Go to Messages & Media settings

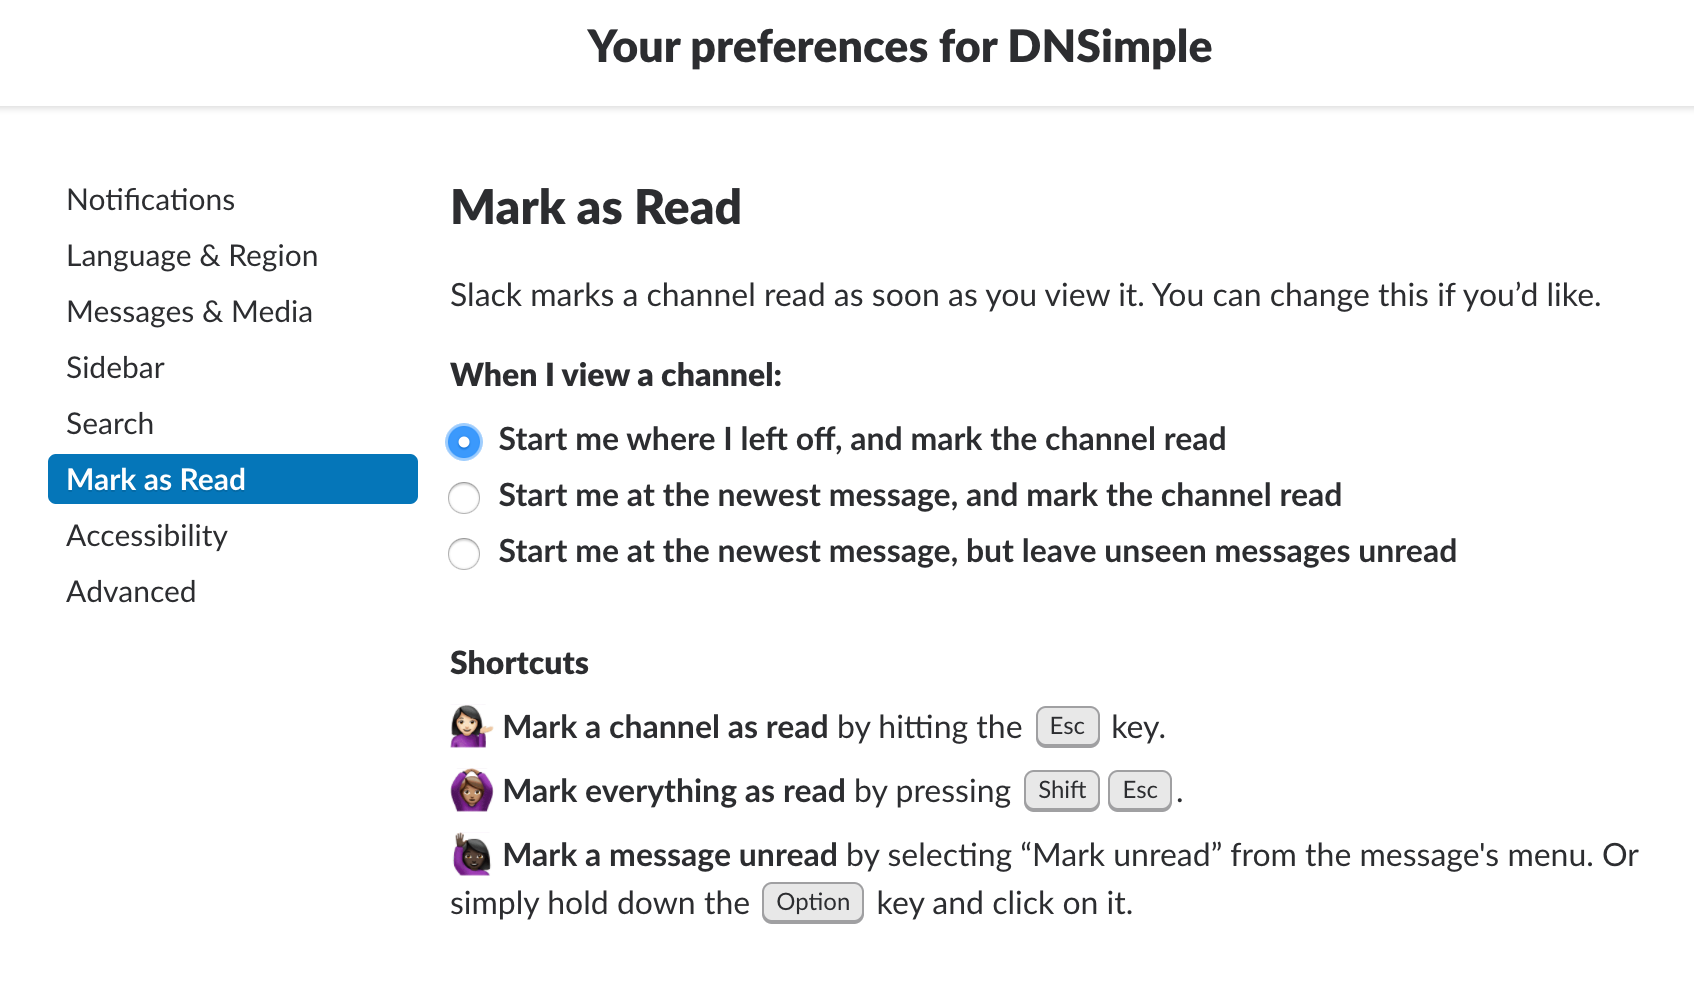[x=190, y=312]
